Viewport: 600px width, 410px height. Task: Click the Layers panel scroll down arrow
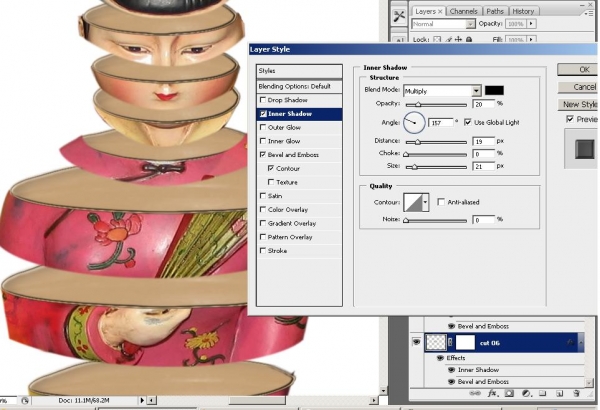point(589,382)
